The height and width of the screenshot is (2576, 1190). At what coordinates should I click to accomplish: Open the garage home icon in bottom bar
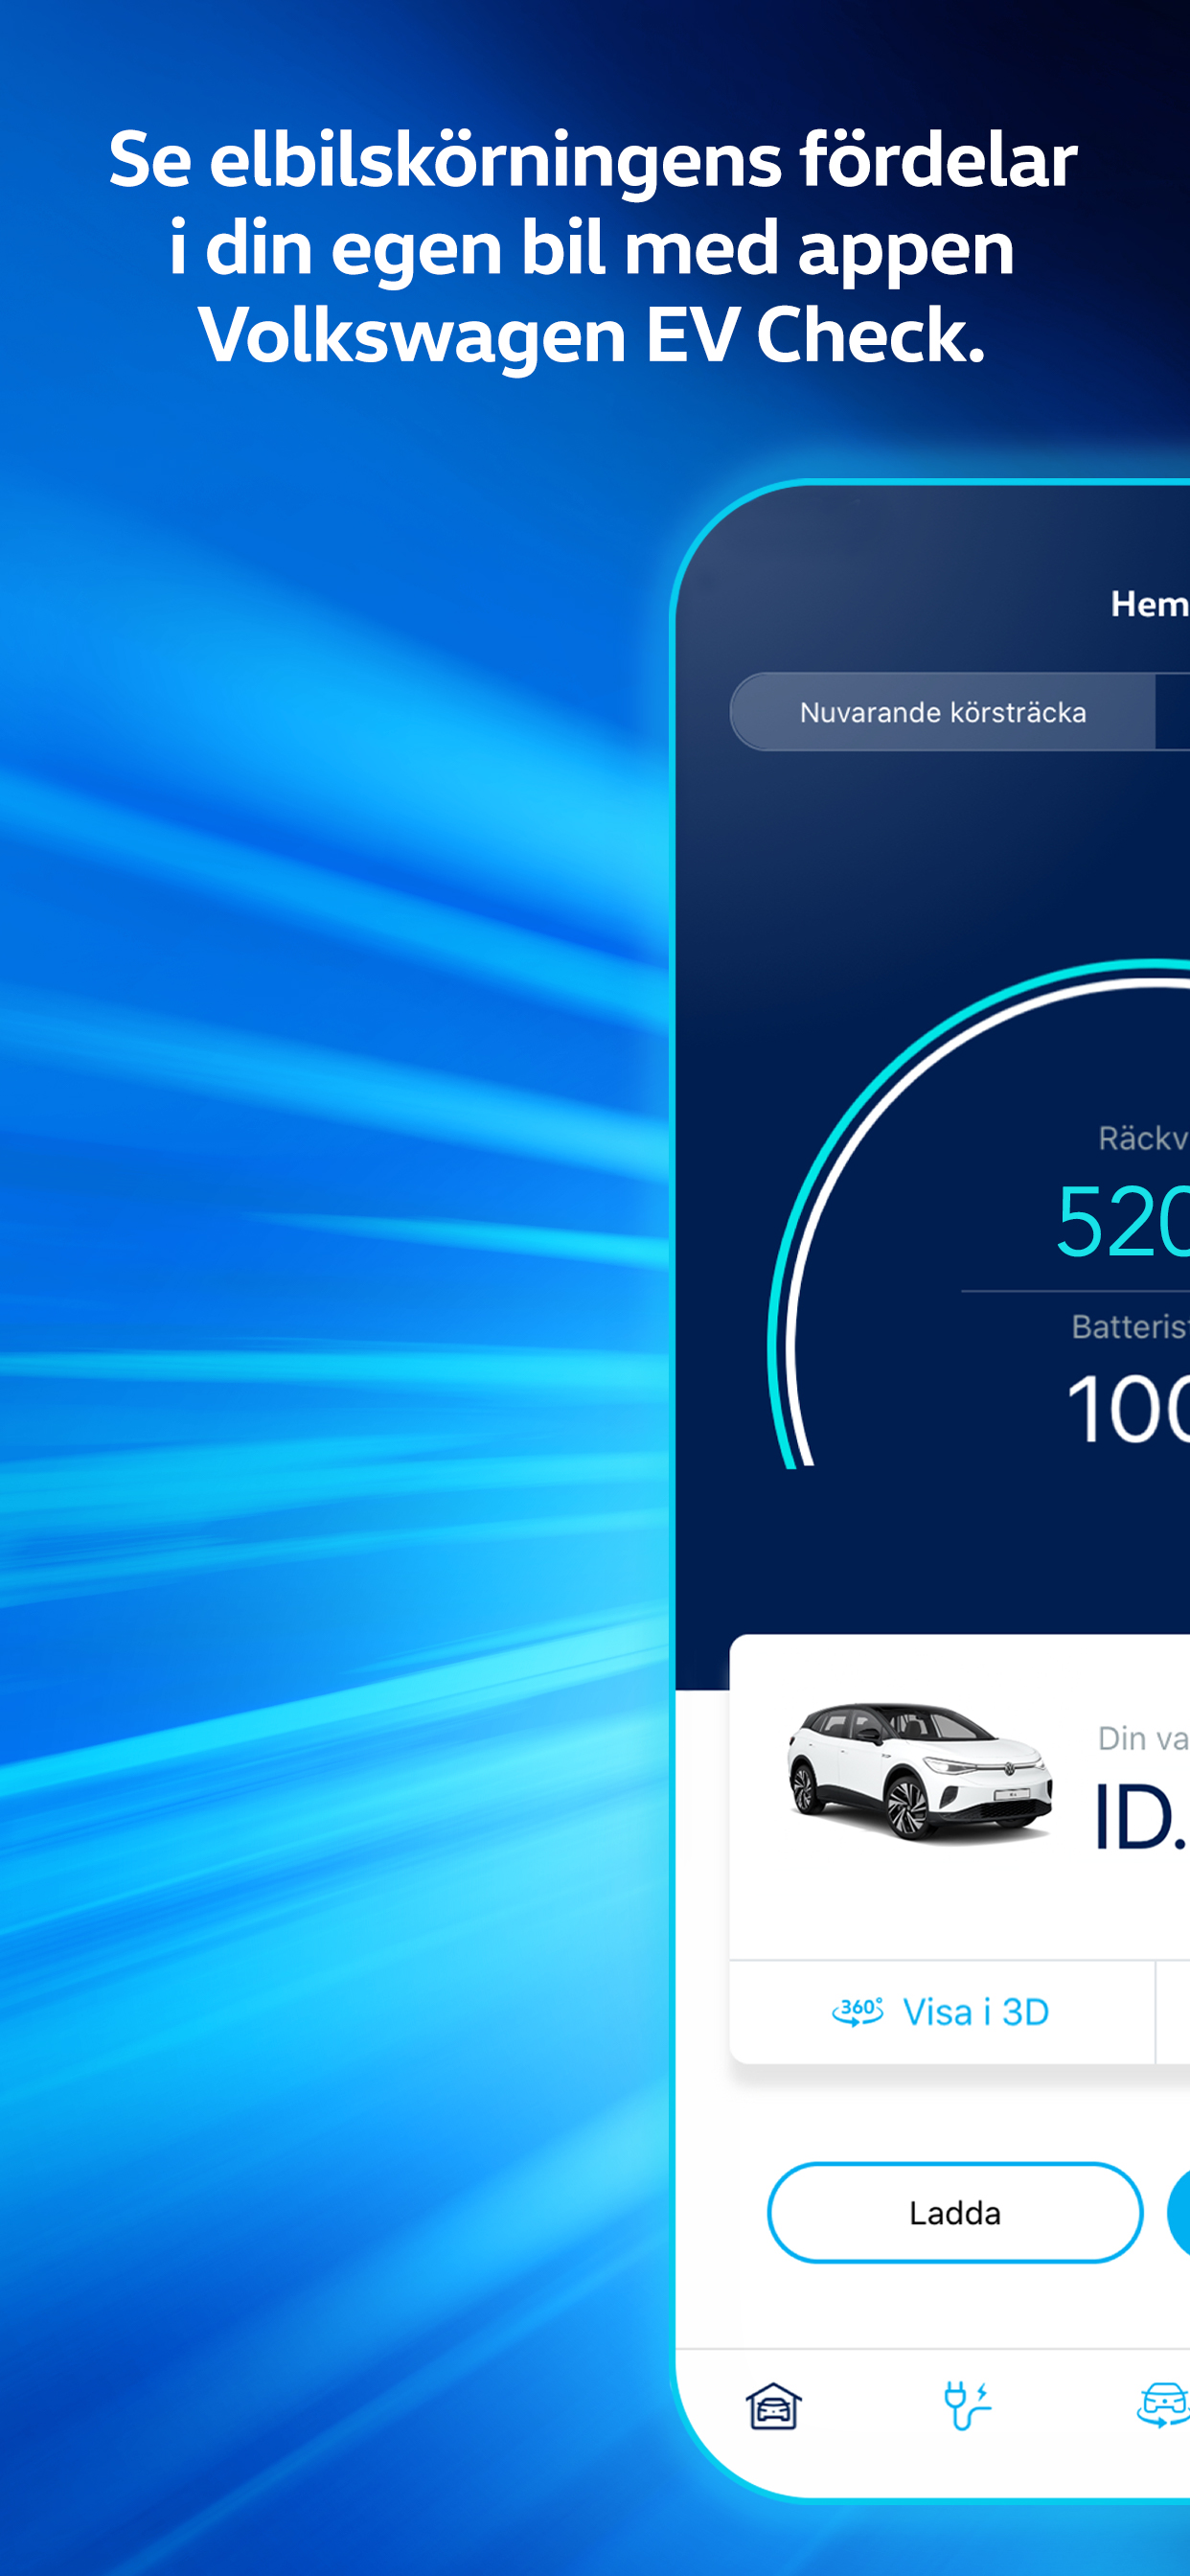(774, 2406)
